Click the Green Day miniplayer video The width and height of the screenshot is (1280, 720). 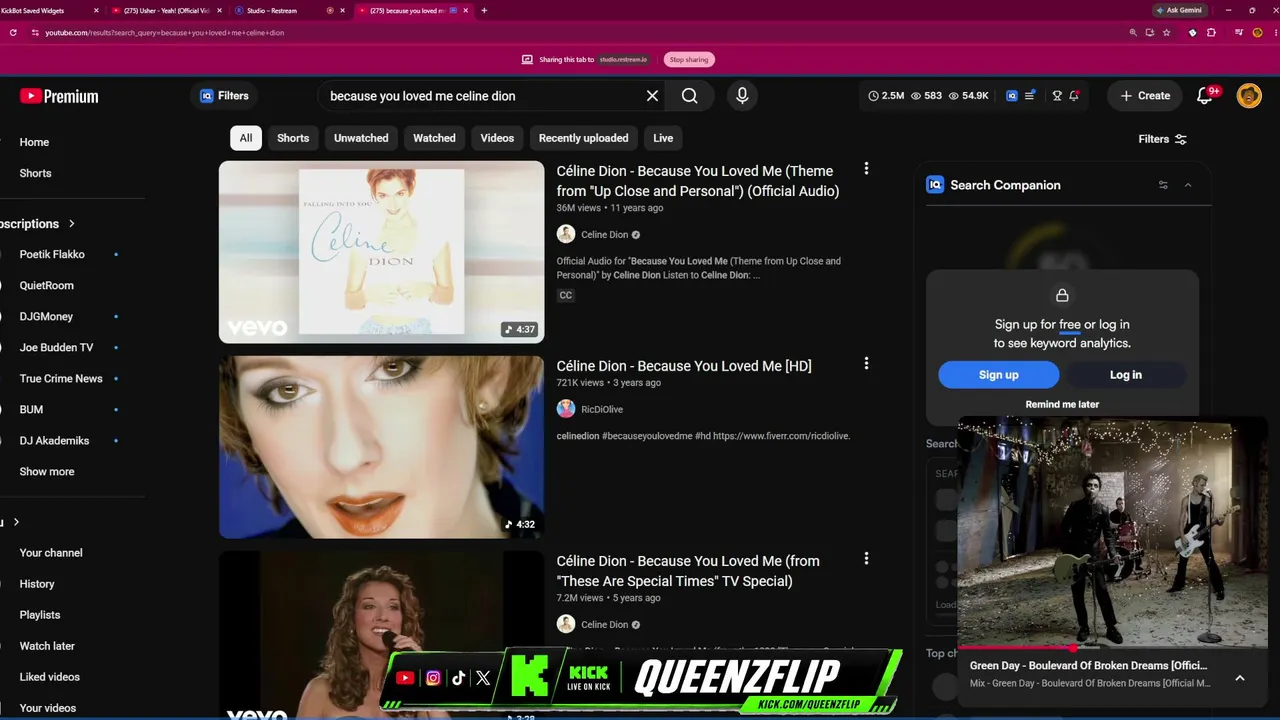pos(1112,532)
